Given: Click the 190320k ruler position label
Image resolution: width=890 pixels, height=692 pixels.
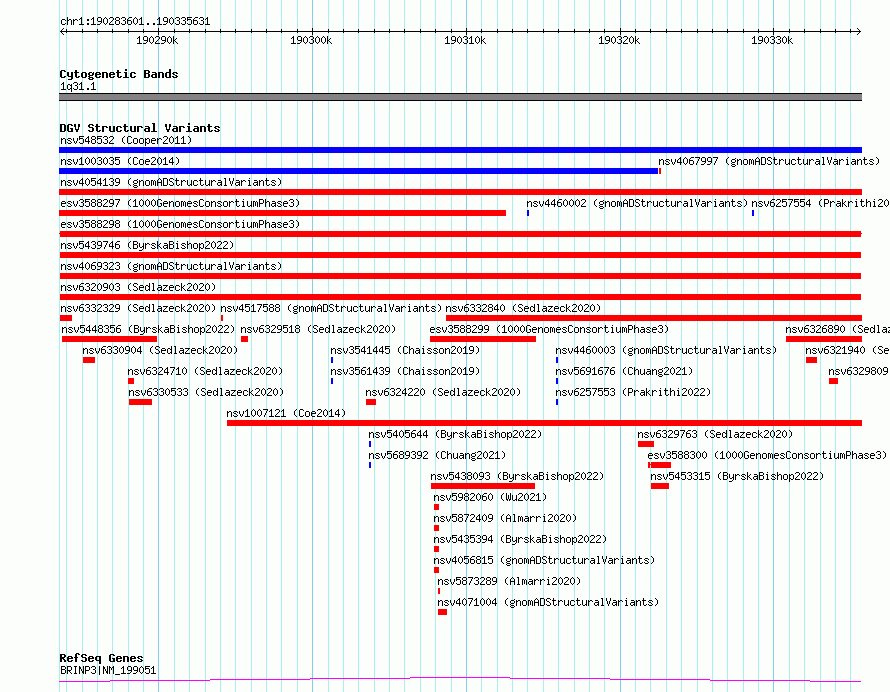Looking at the screenshot, I should pyautogui.click(x=619, y=41).
